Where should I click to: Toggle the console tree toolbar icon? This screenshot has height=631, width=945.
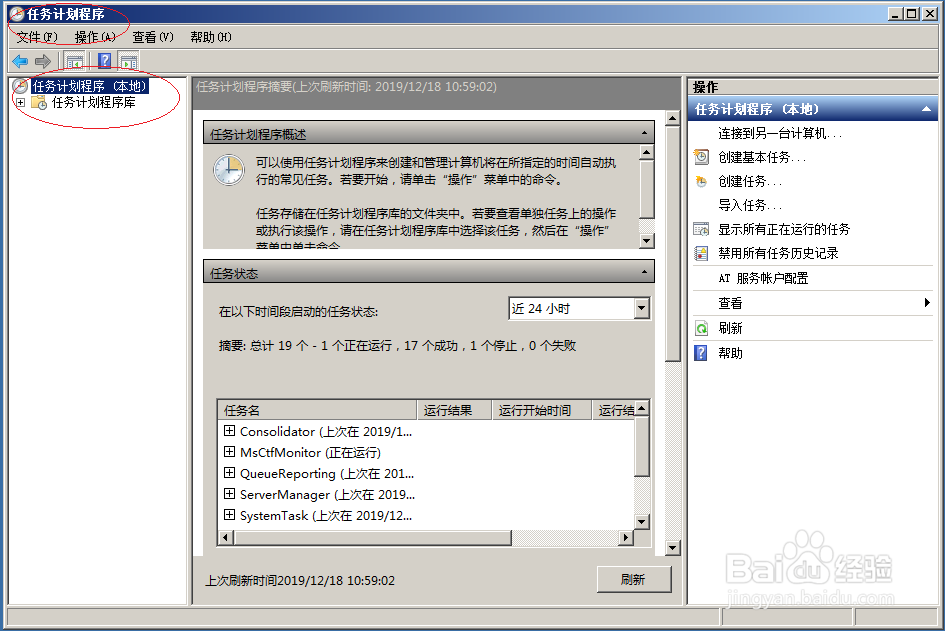(76, 60)
